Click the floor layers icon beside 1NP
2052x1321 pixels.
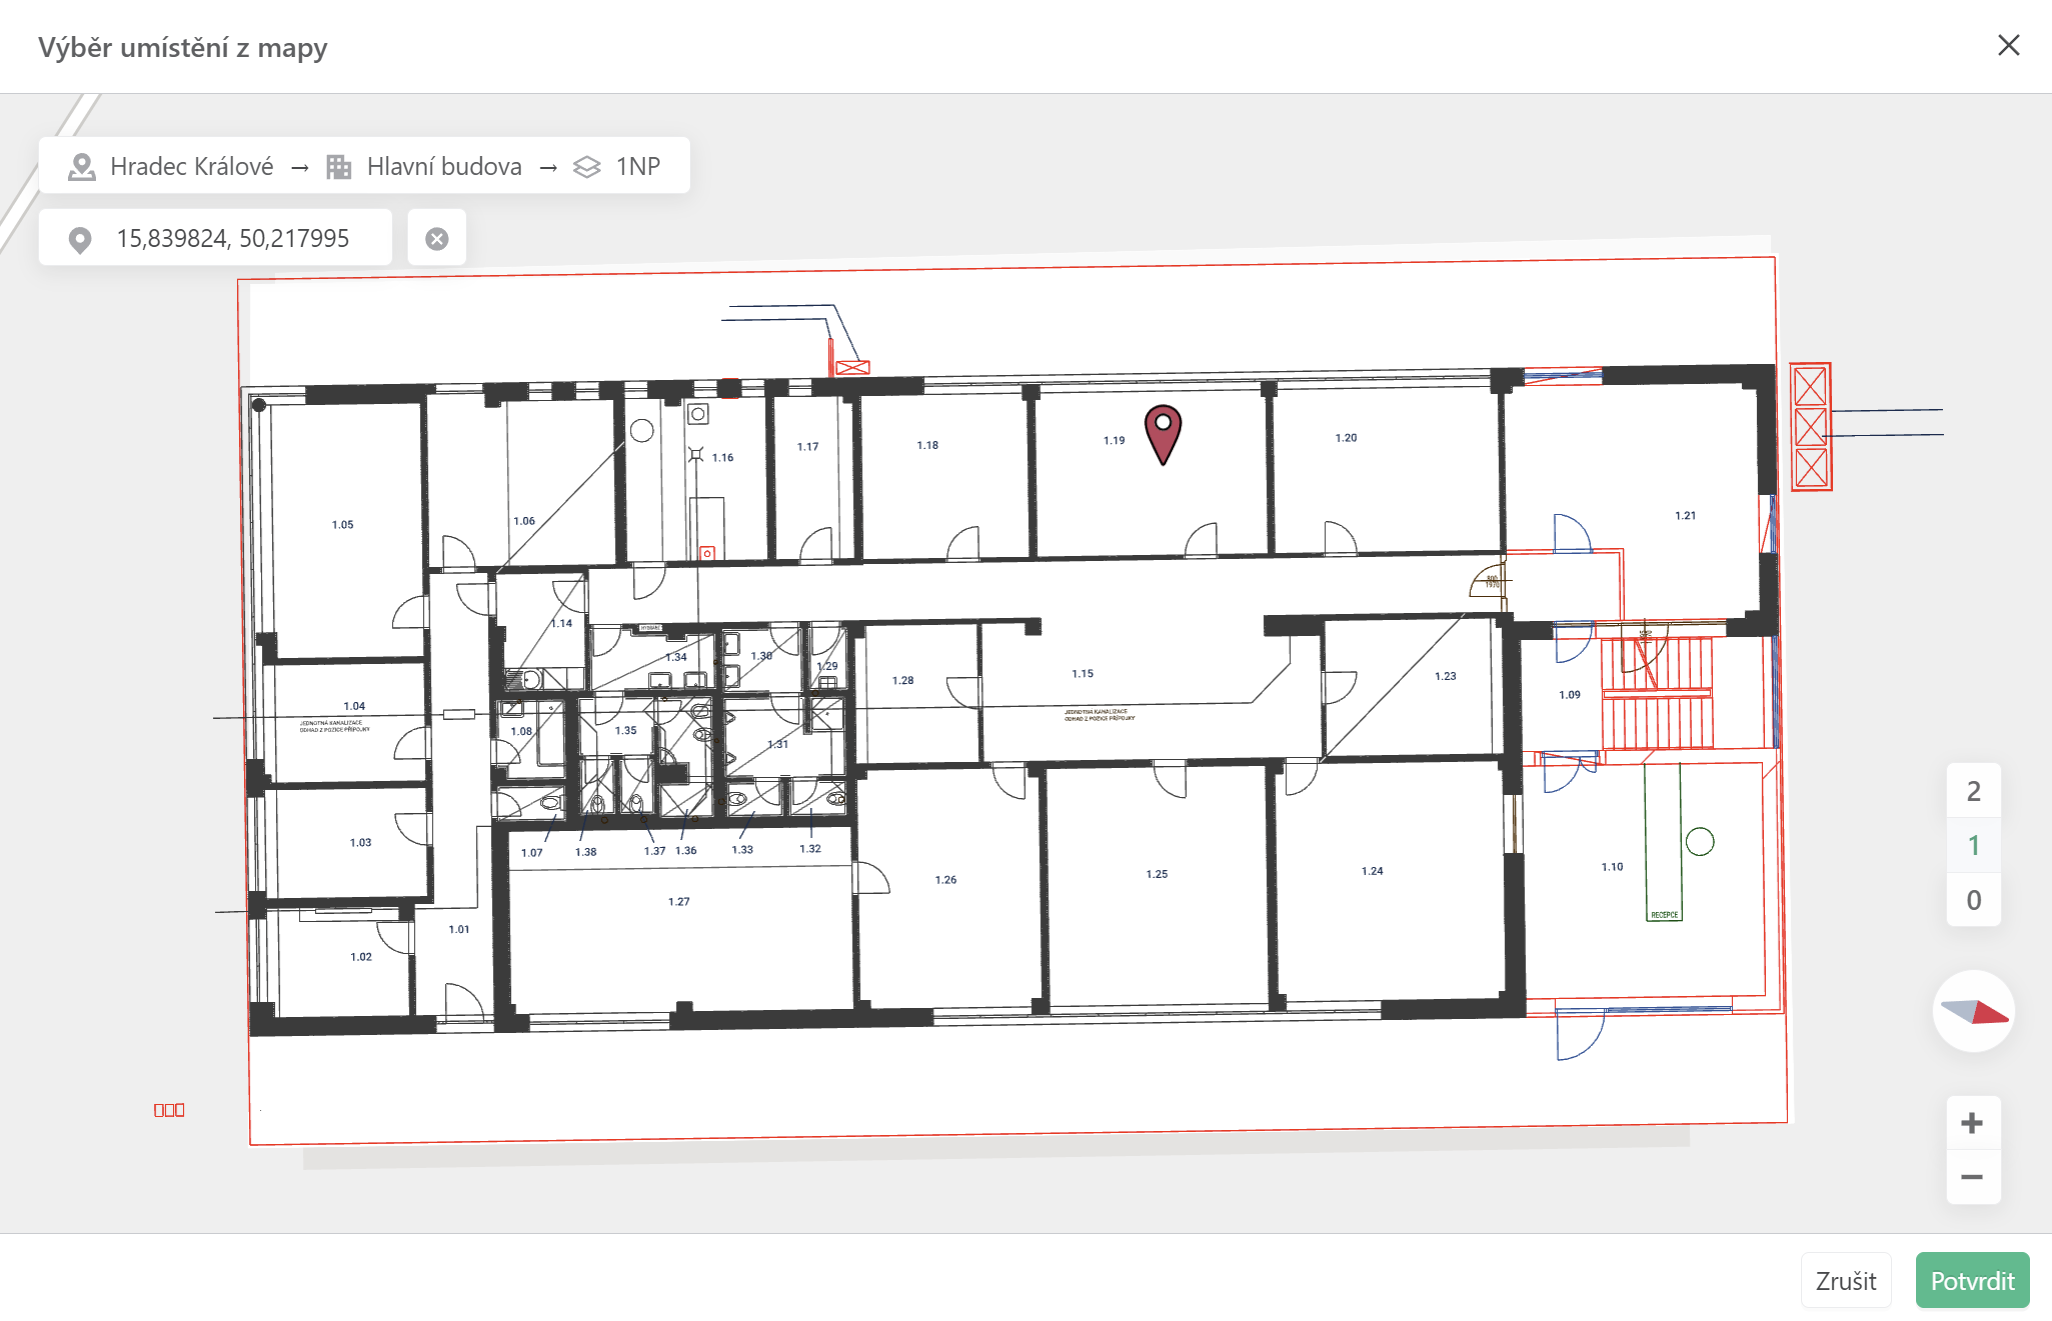click(587, 167)
